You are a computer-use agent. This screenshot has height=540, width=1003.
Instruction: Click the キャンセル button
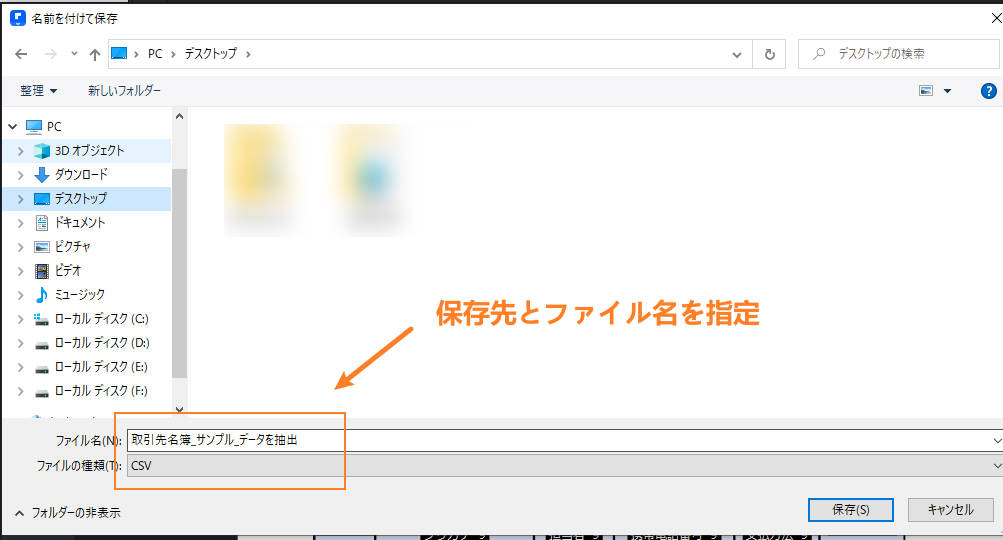point(951,510)
